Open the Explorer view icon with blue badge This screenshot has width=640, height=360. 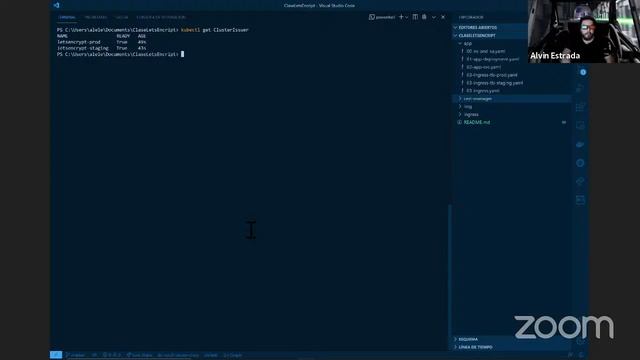click(583, 72)
